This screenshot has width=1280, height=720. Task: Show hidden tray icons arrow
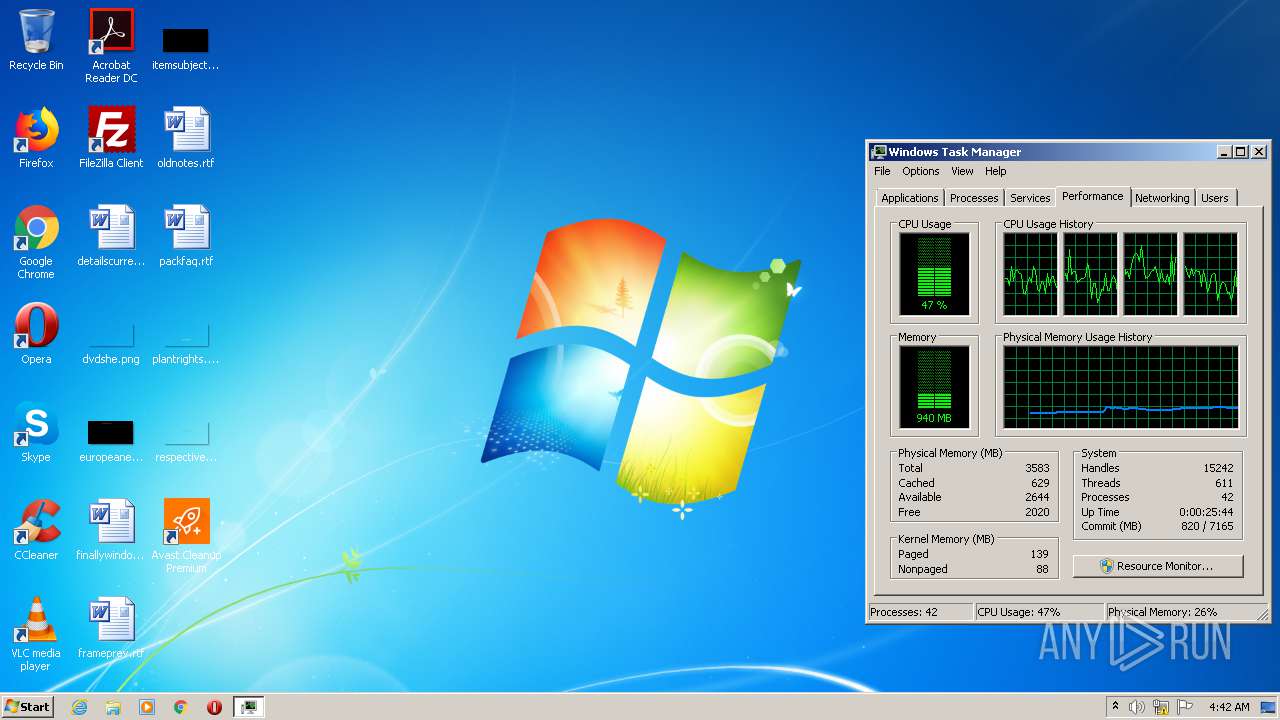(x=1114, y=707)
